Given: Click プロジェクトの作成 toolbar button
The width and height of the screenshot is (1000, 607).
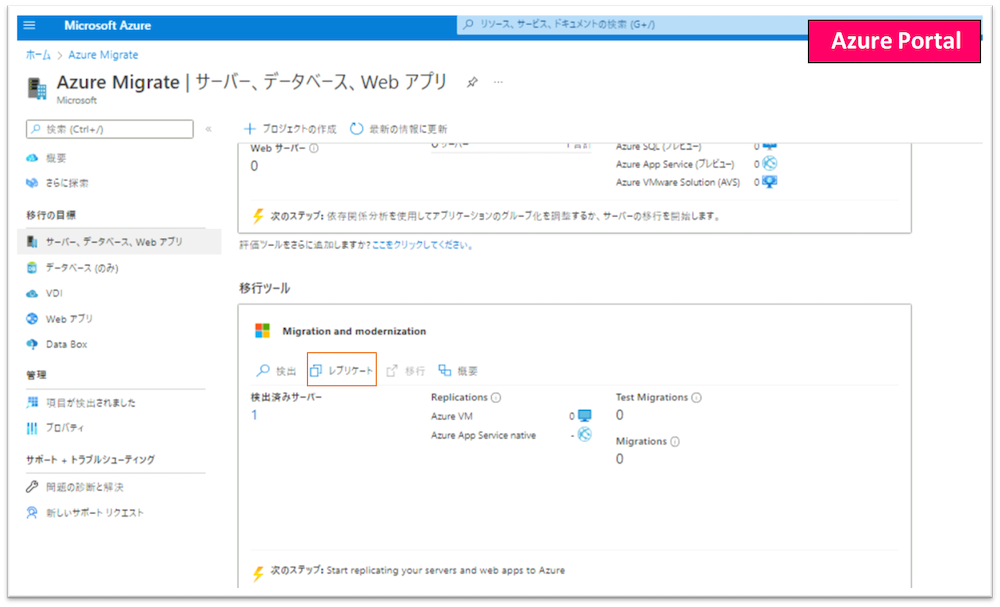Looking at the screenshot, I should point(290,129).
